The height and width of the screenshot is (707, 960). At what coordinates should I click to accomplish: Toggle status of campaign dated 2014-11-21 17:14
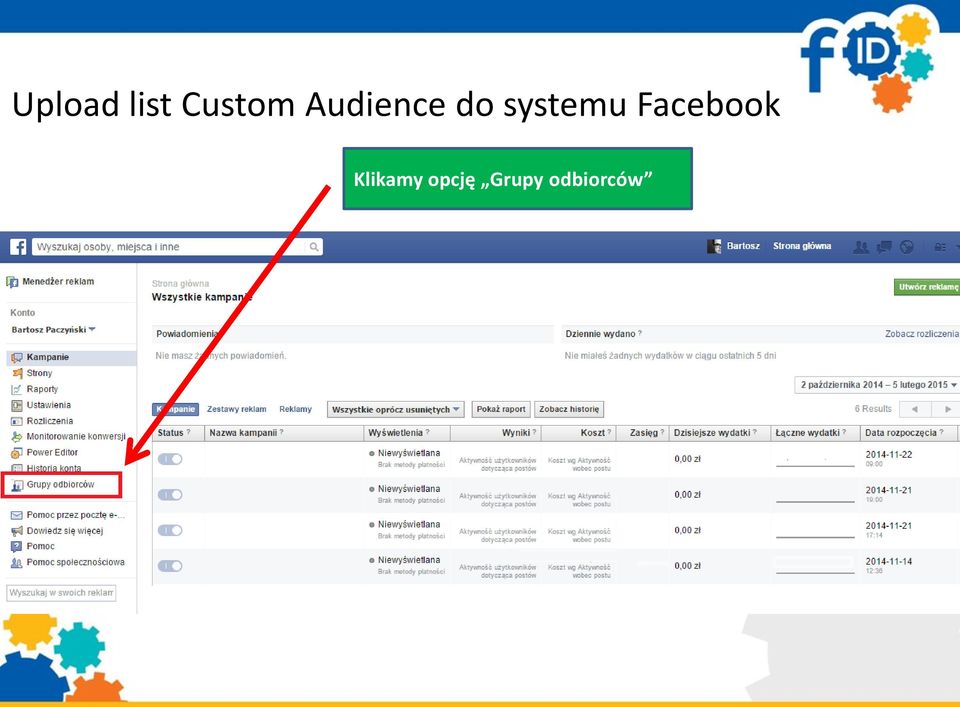(170, 530)
